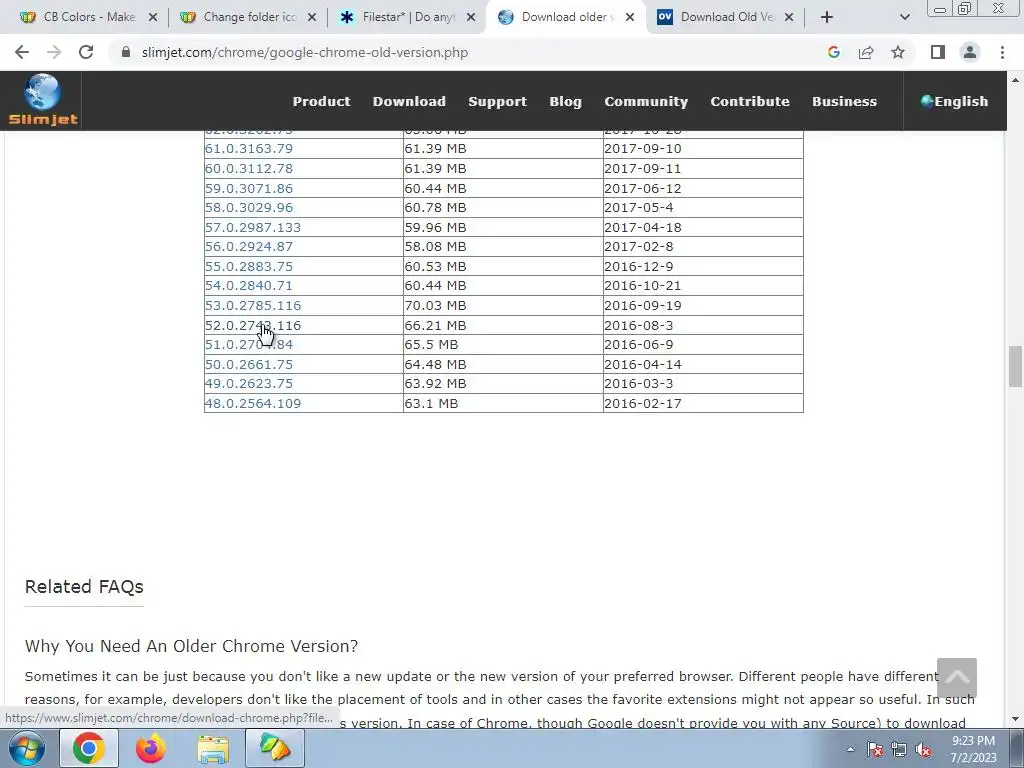Viewport: 1024px width, 768px height.
Task: Download Chrome version 54.0.2840.71
Action: (249, 285)
